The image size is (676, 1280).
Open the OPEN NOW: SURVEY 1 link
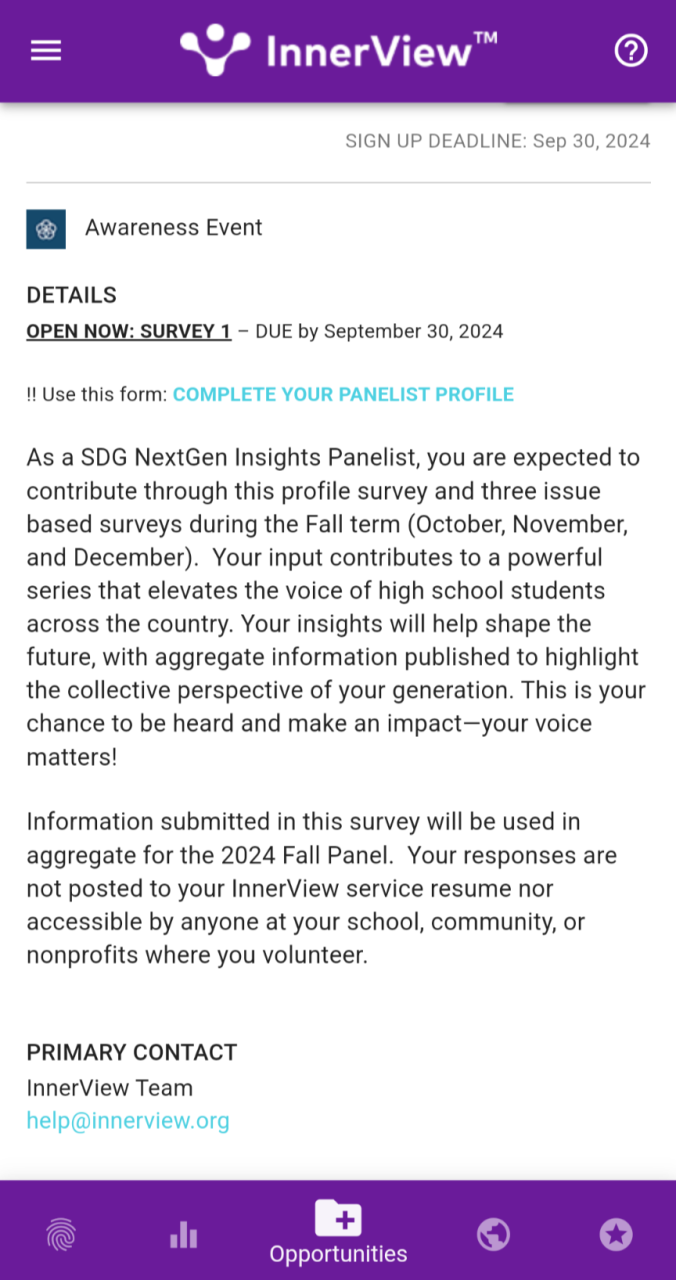[129, 331]
